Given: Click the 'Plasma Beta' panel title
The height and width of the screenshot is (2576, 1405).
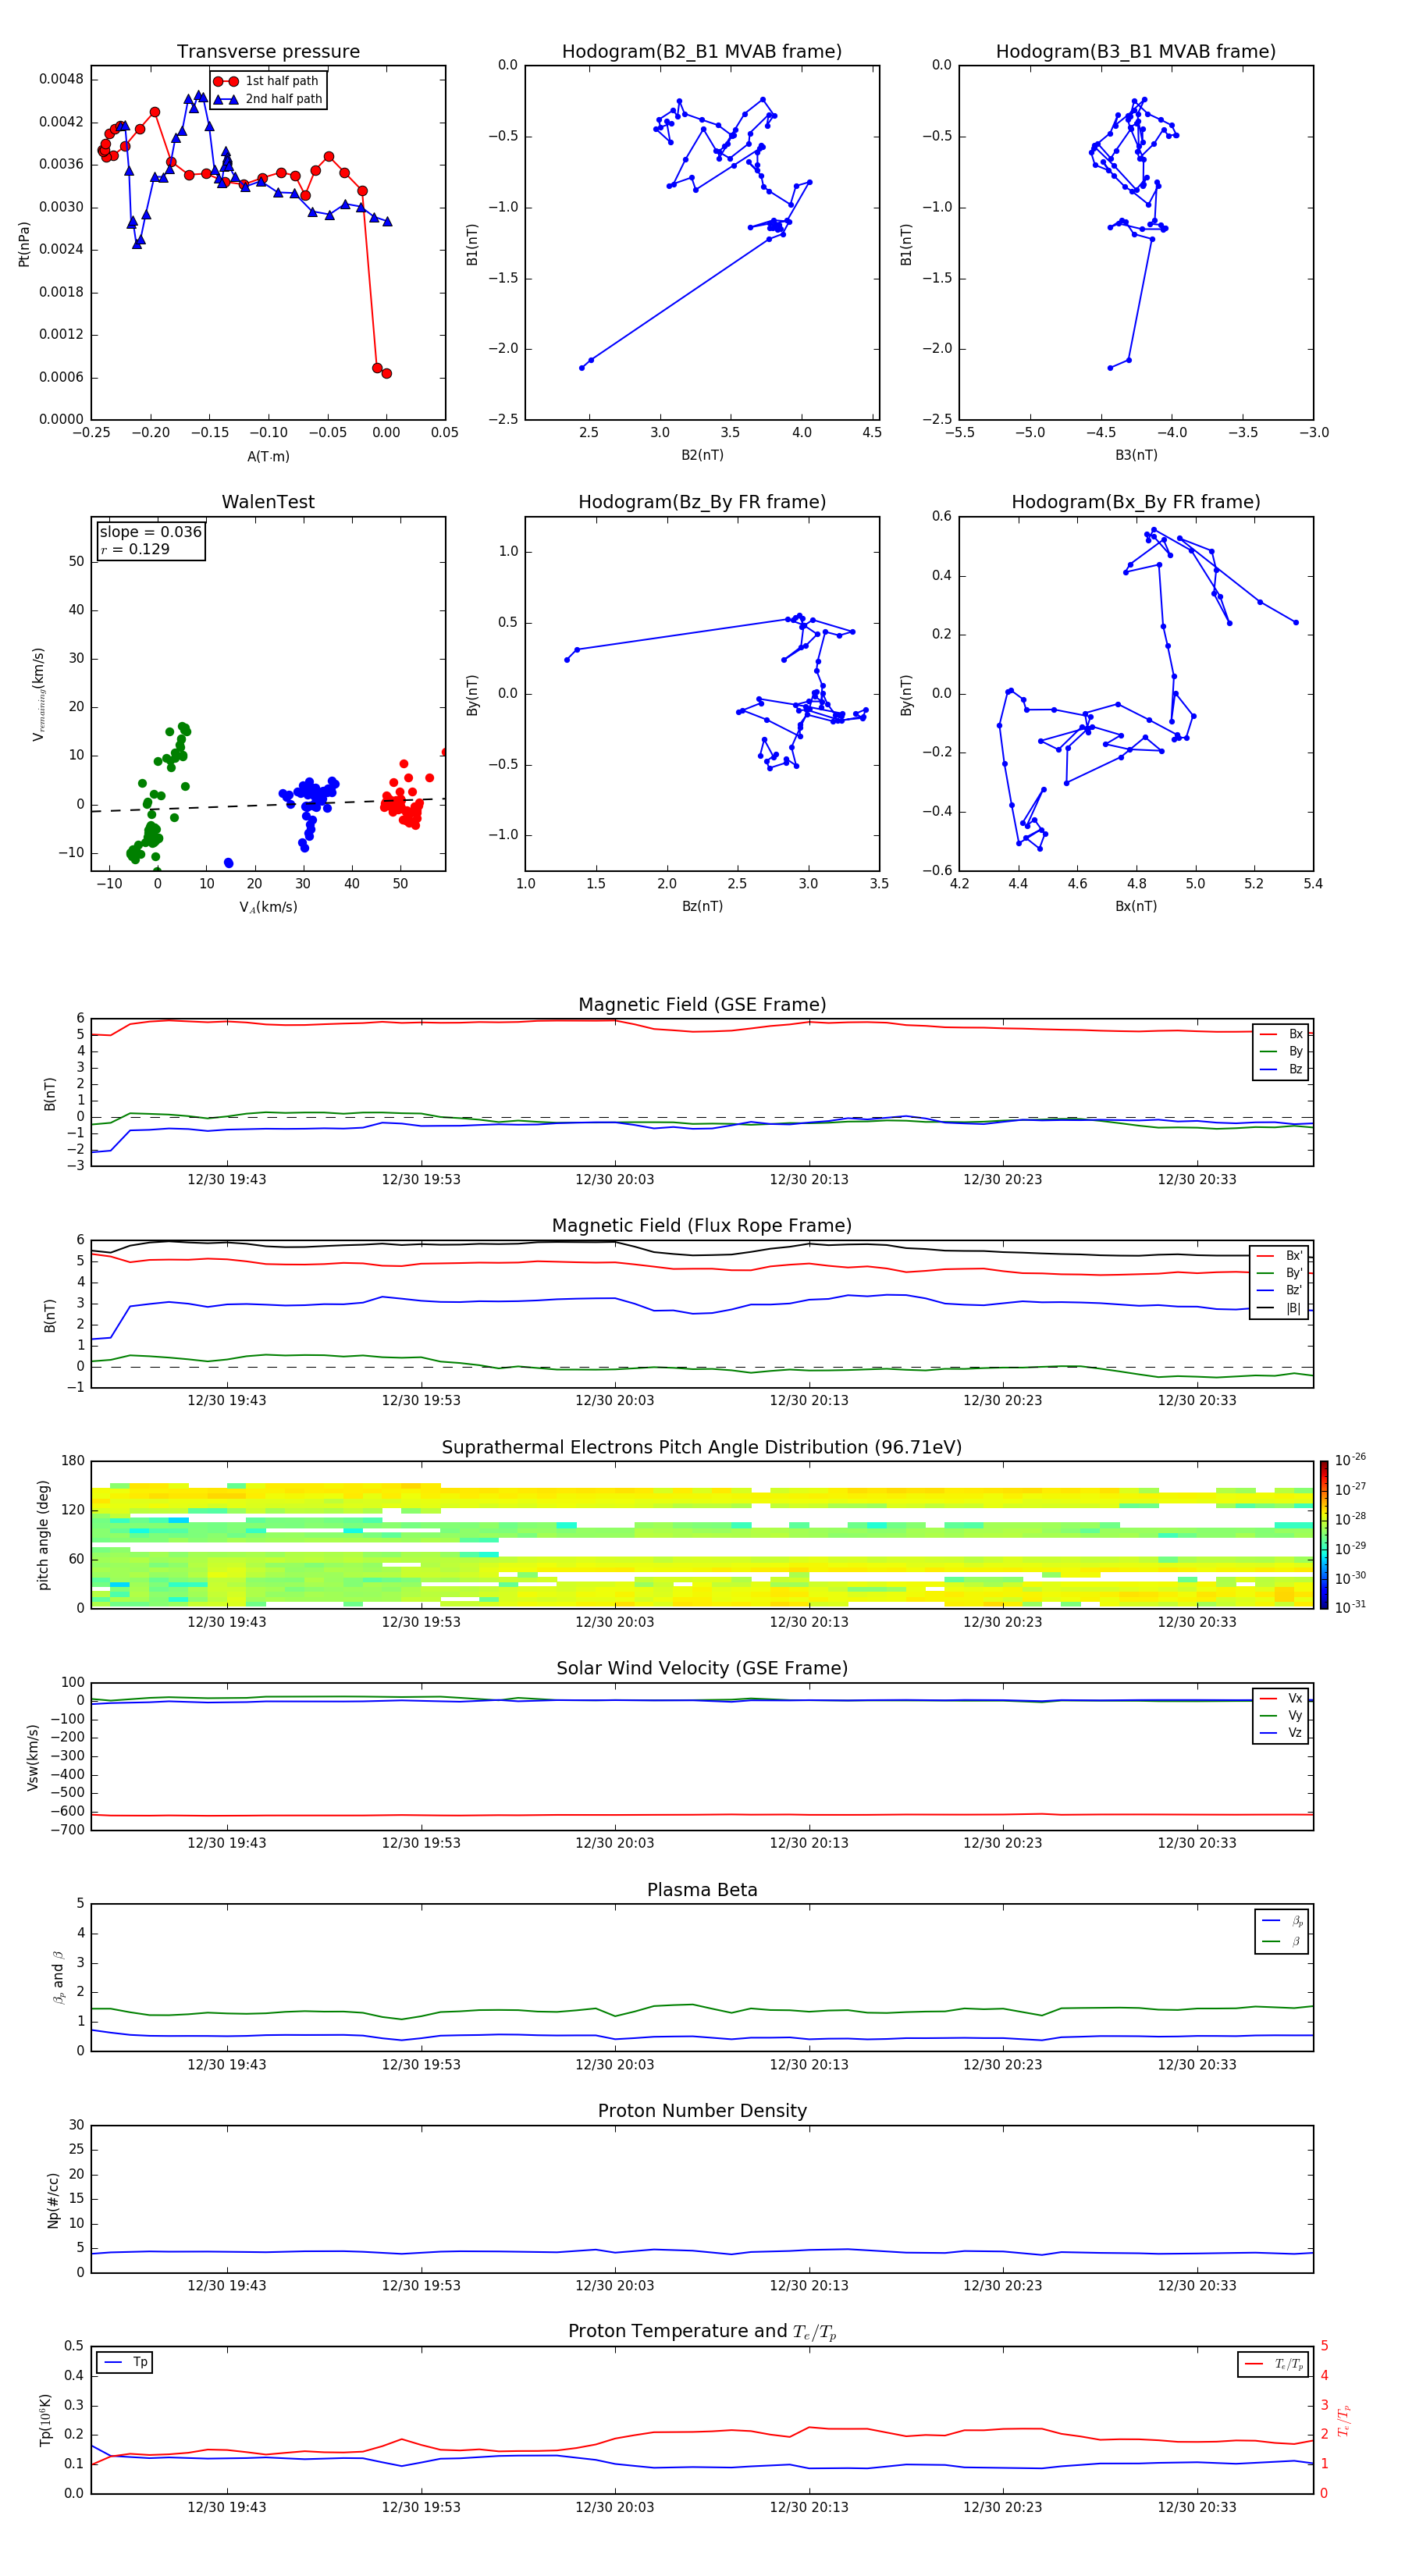Looking at the screenshot, I should (x=702, y=1890).
